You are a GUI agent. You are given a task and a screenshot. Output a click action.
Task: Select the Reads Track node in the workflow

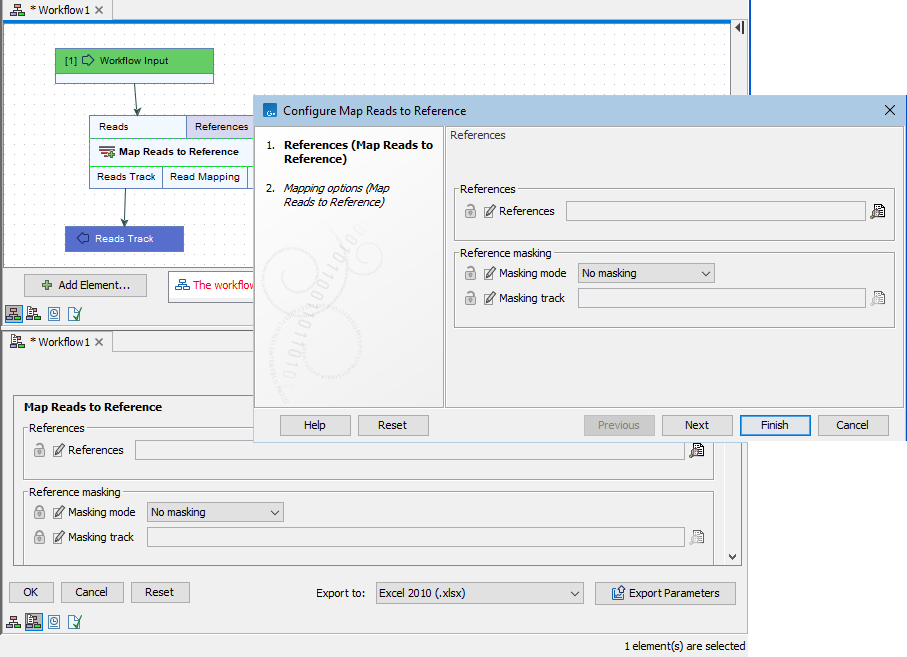[x=124, y=238]
